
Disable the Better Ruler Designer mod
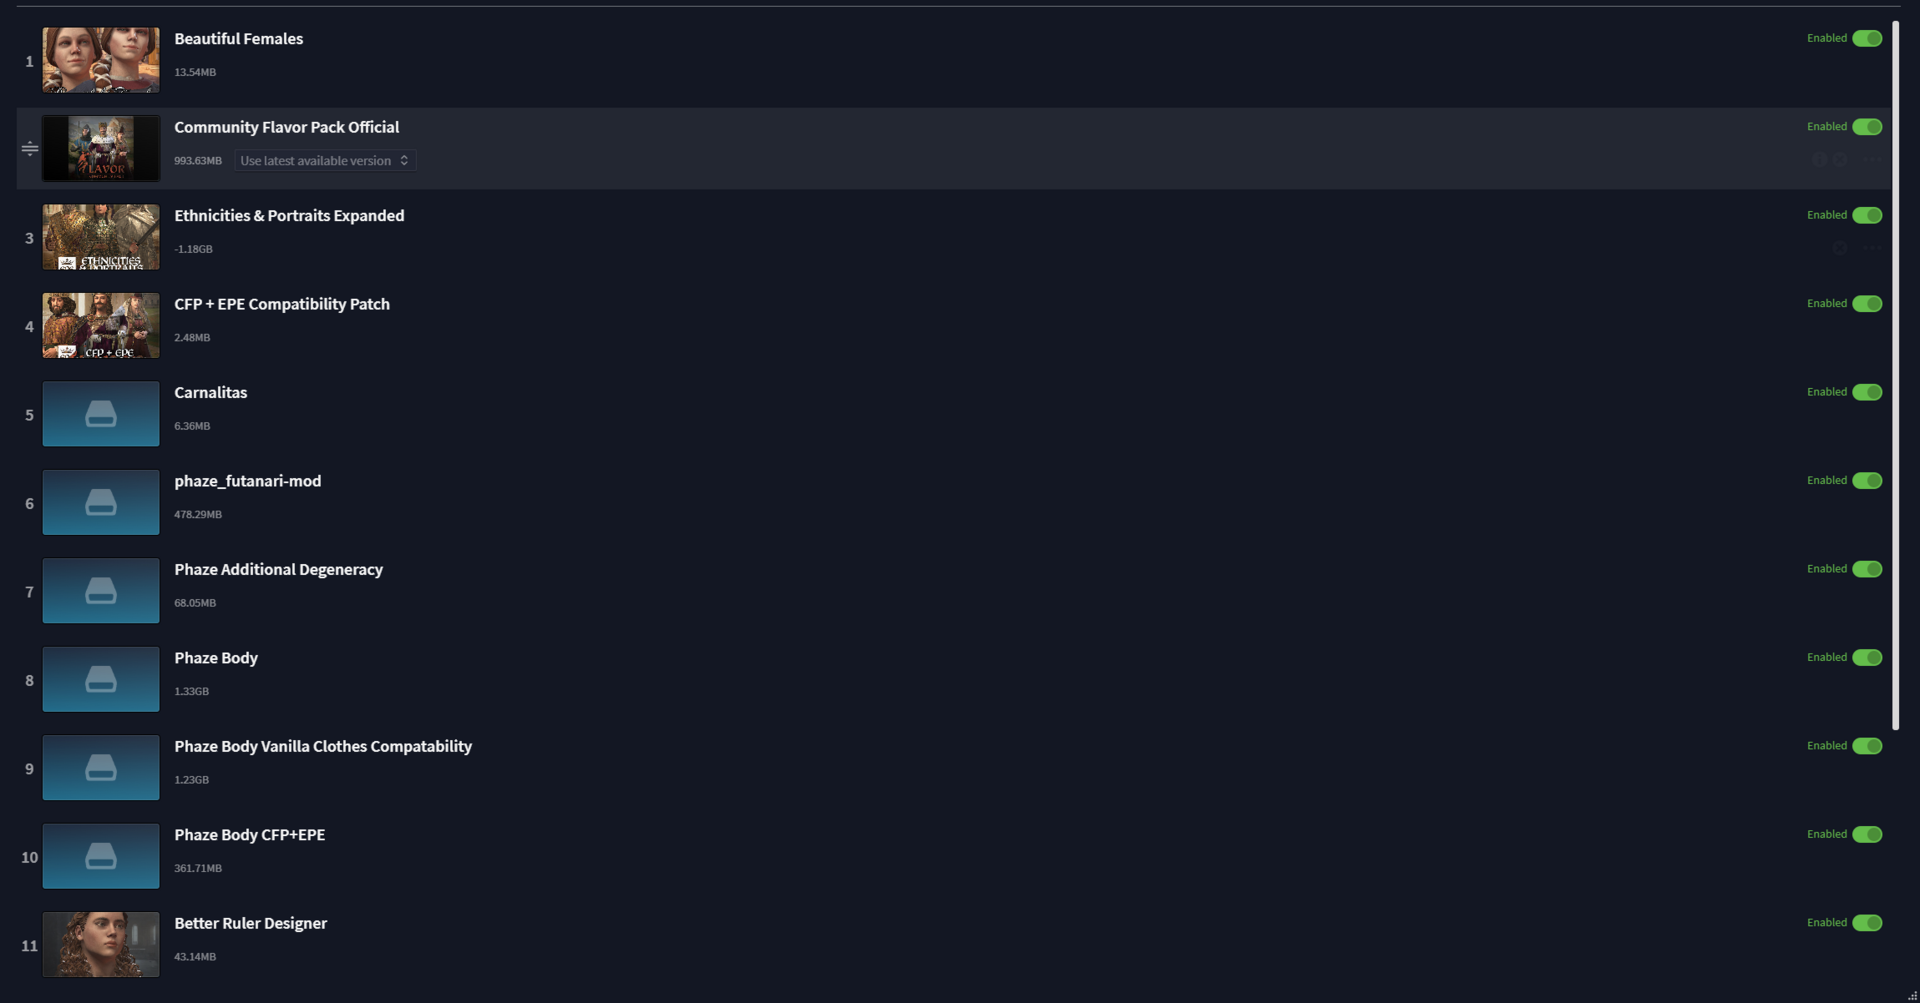(1867, 923)
